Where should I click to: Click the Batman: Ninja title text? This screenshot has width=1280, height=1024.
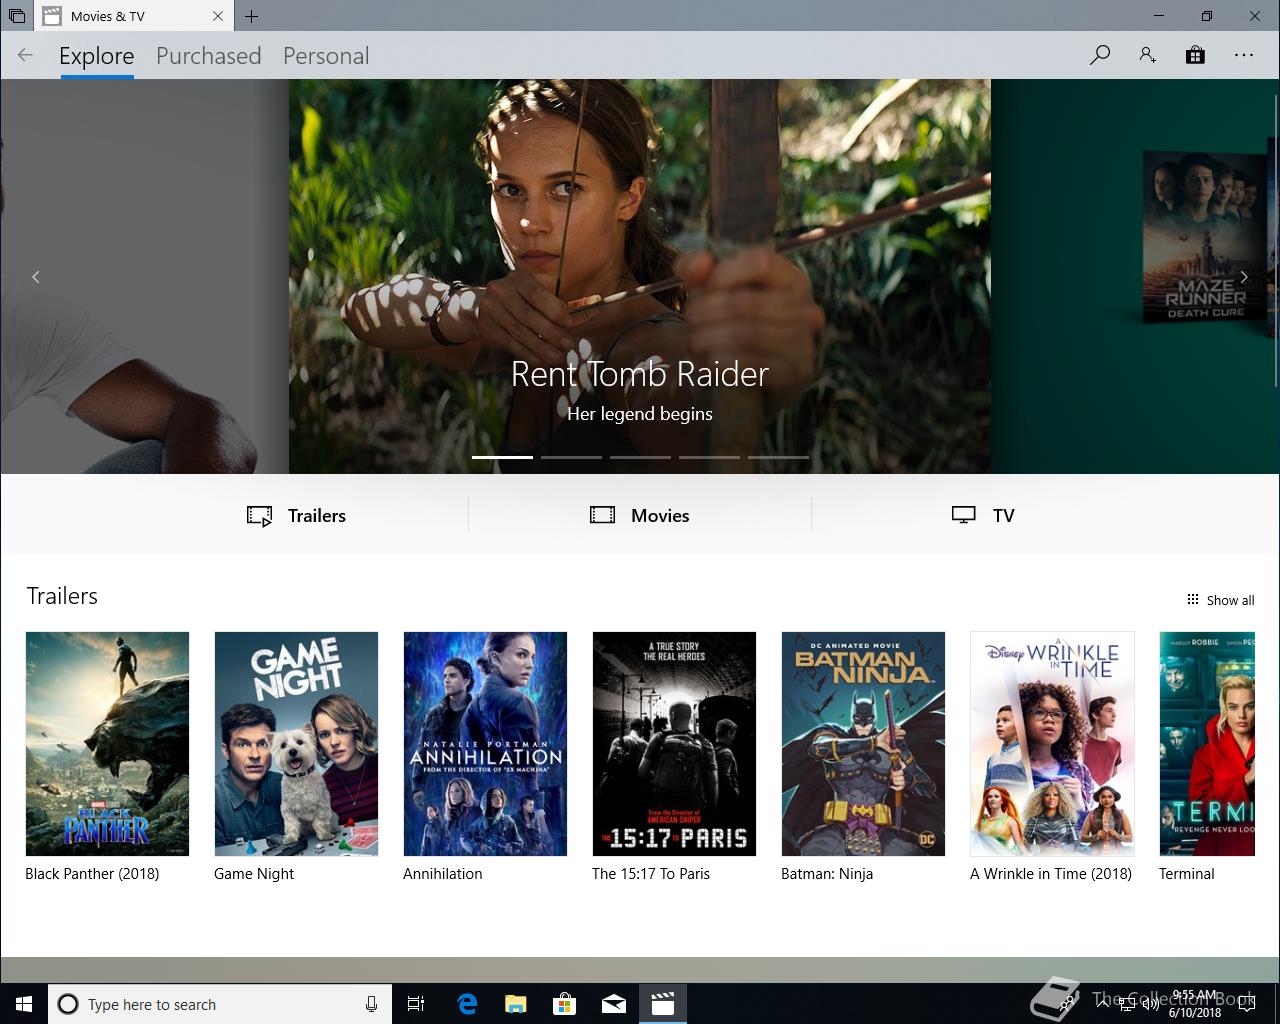pyautogui.click(x=827, y=873)
